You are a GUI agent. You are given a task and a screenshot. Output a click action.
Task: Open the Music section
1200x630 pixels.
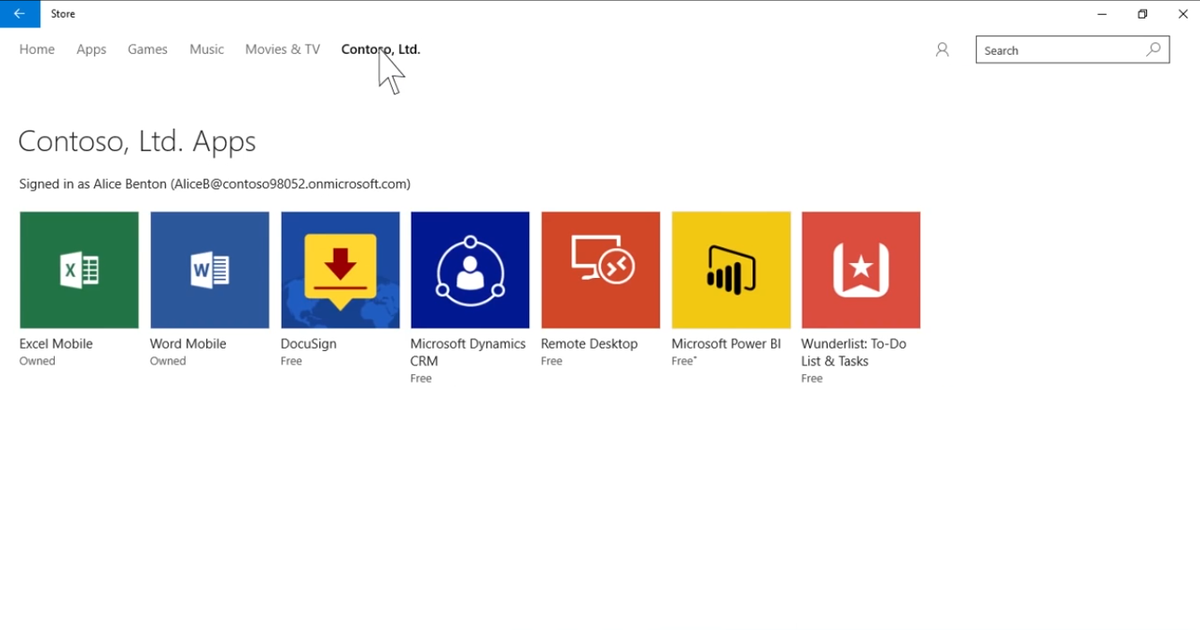pyautogui.click(x=206, y=49)
